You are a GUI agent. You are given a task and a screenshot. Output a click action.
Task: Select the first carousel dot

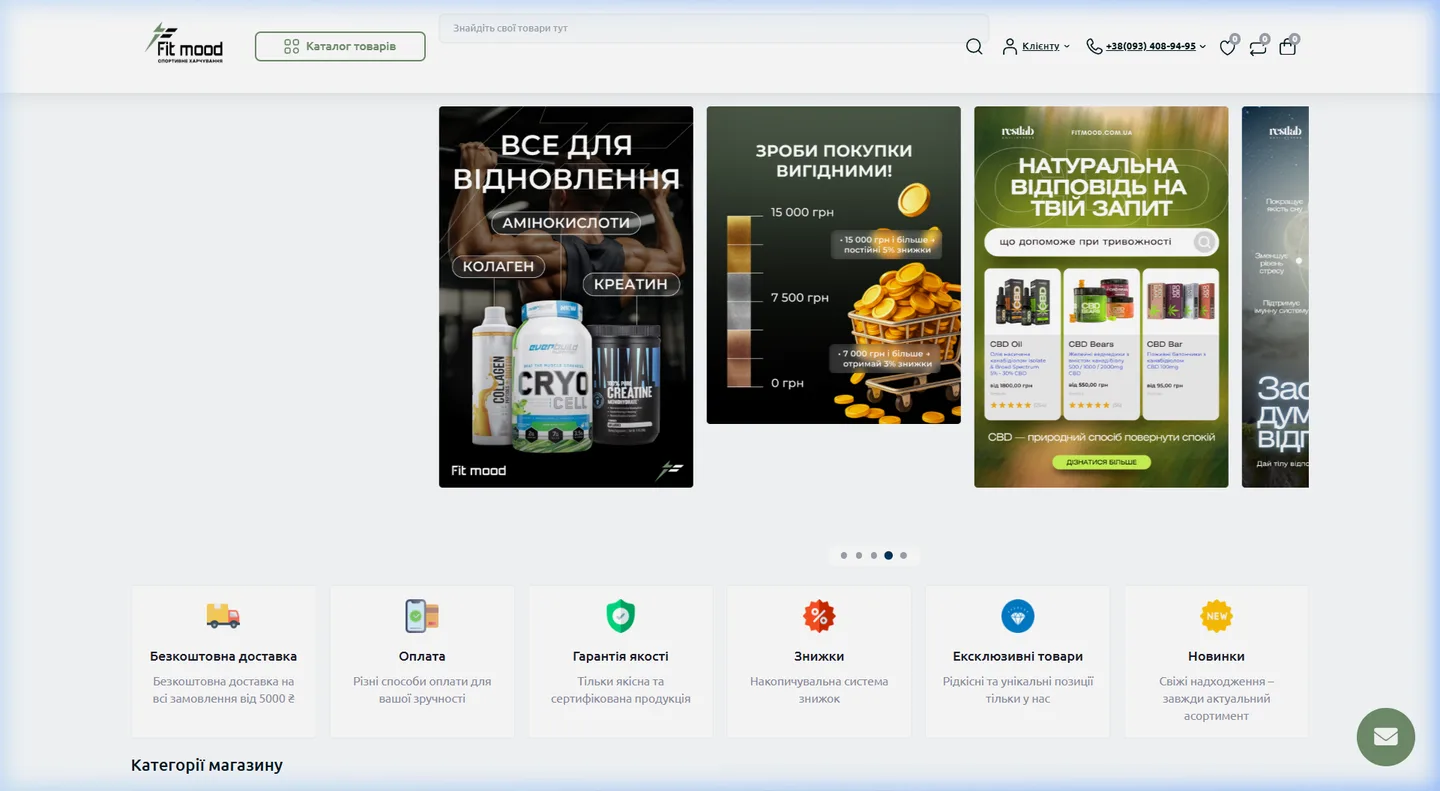click(844, 555)
